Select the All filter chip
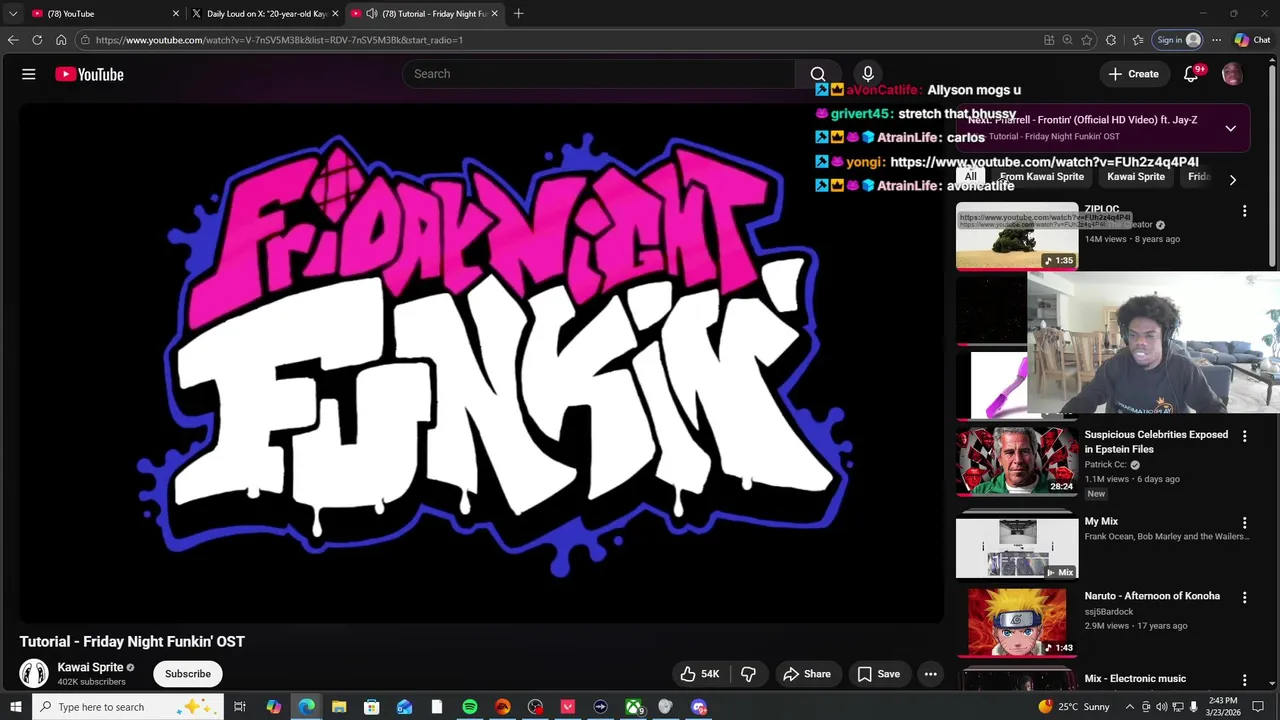This screenshot has height=720, width=1280. tap(970, 177)
